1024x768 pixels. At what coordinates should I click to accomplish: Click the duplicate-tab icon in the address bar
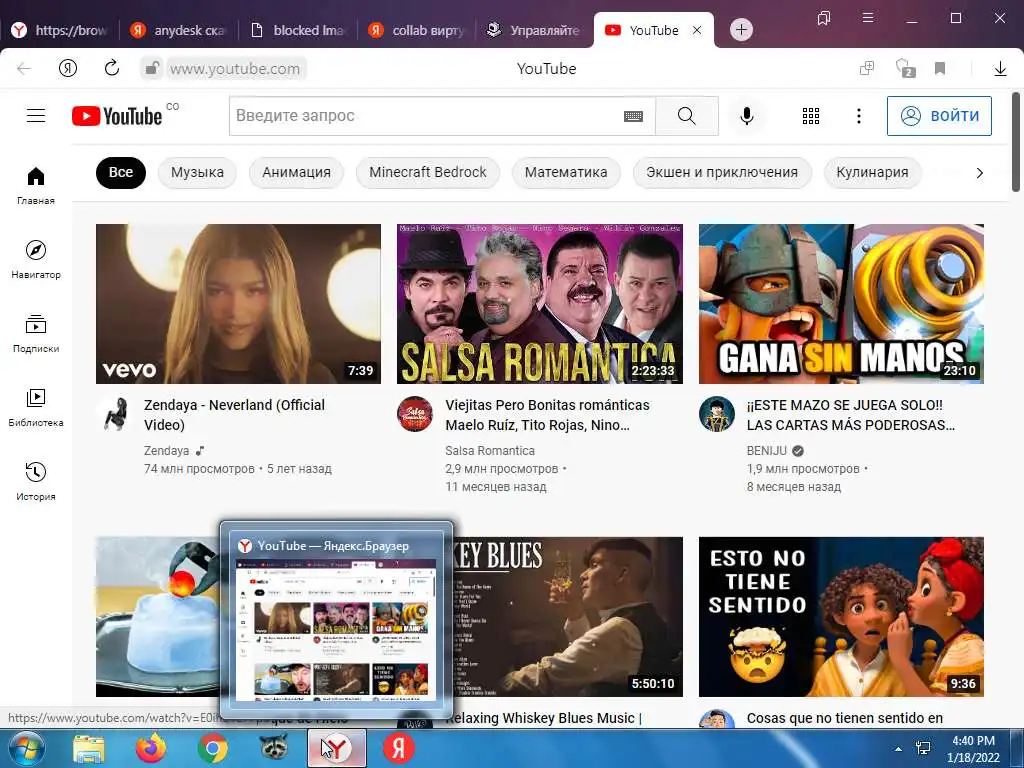867,68
